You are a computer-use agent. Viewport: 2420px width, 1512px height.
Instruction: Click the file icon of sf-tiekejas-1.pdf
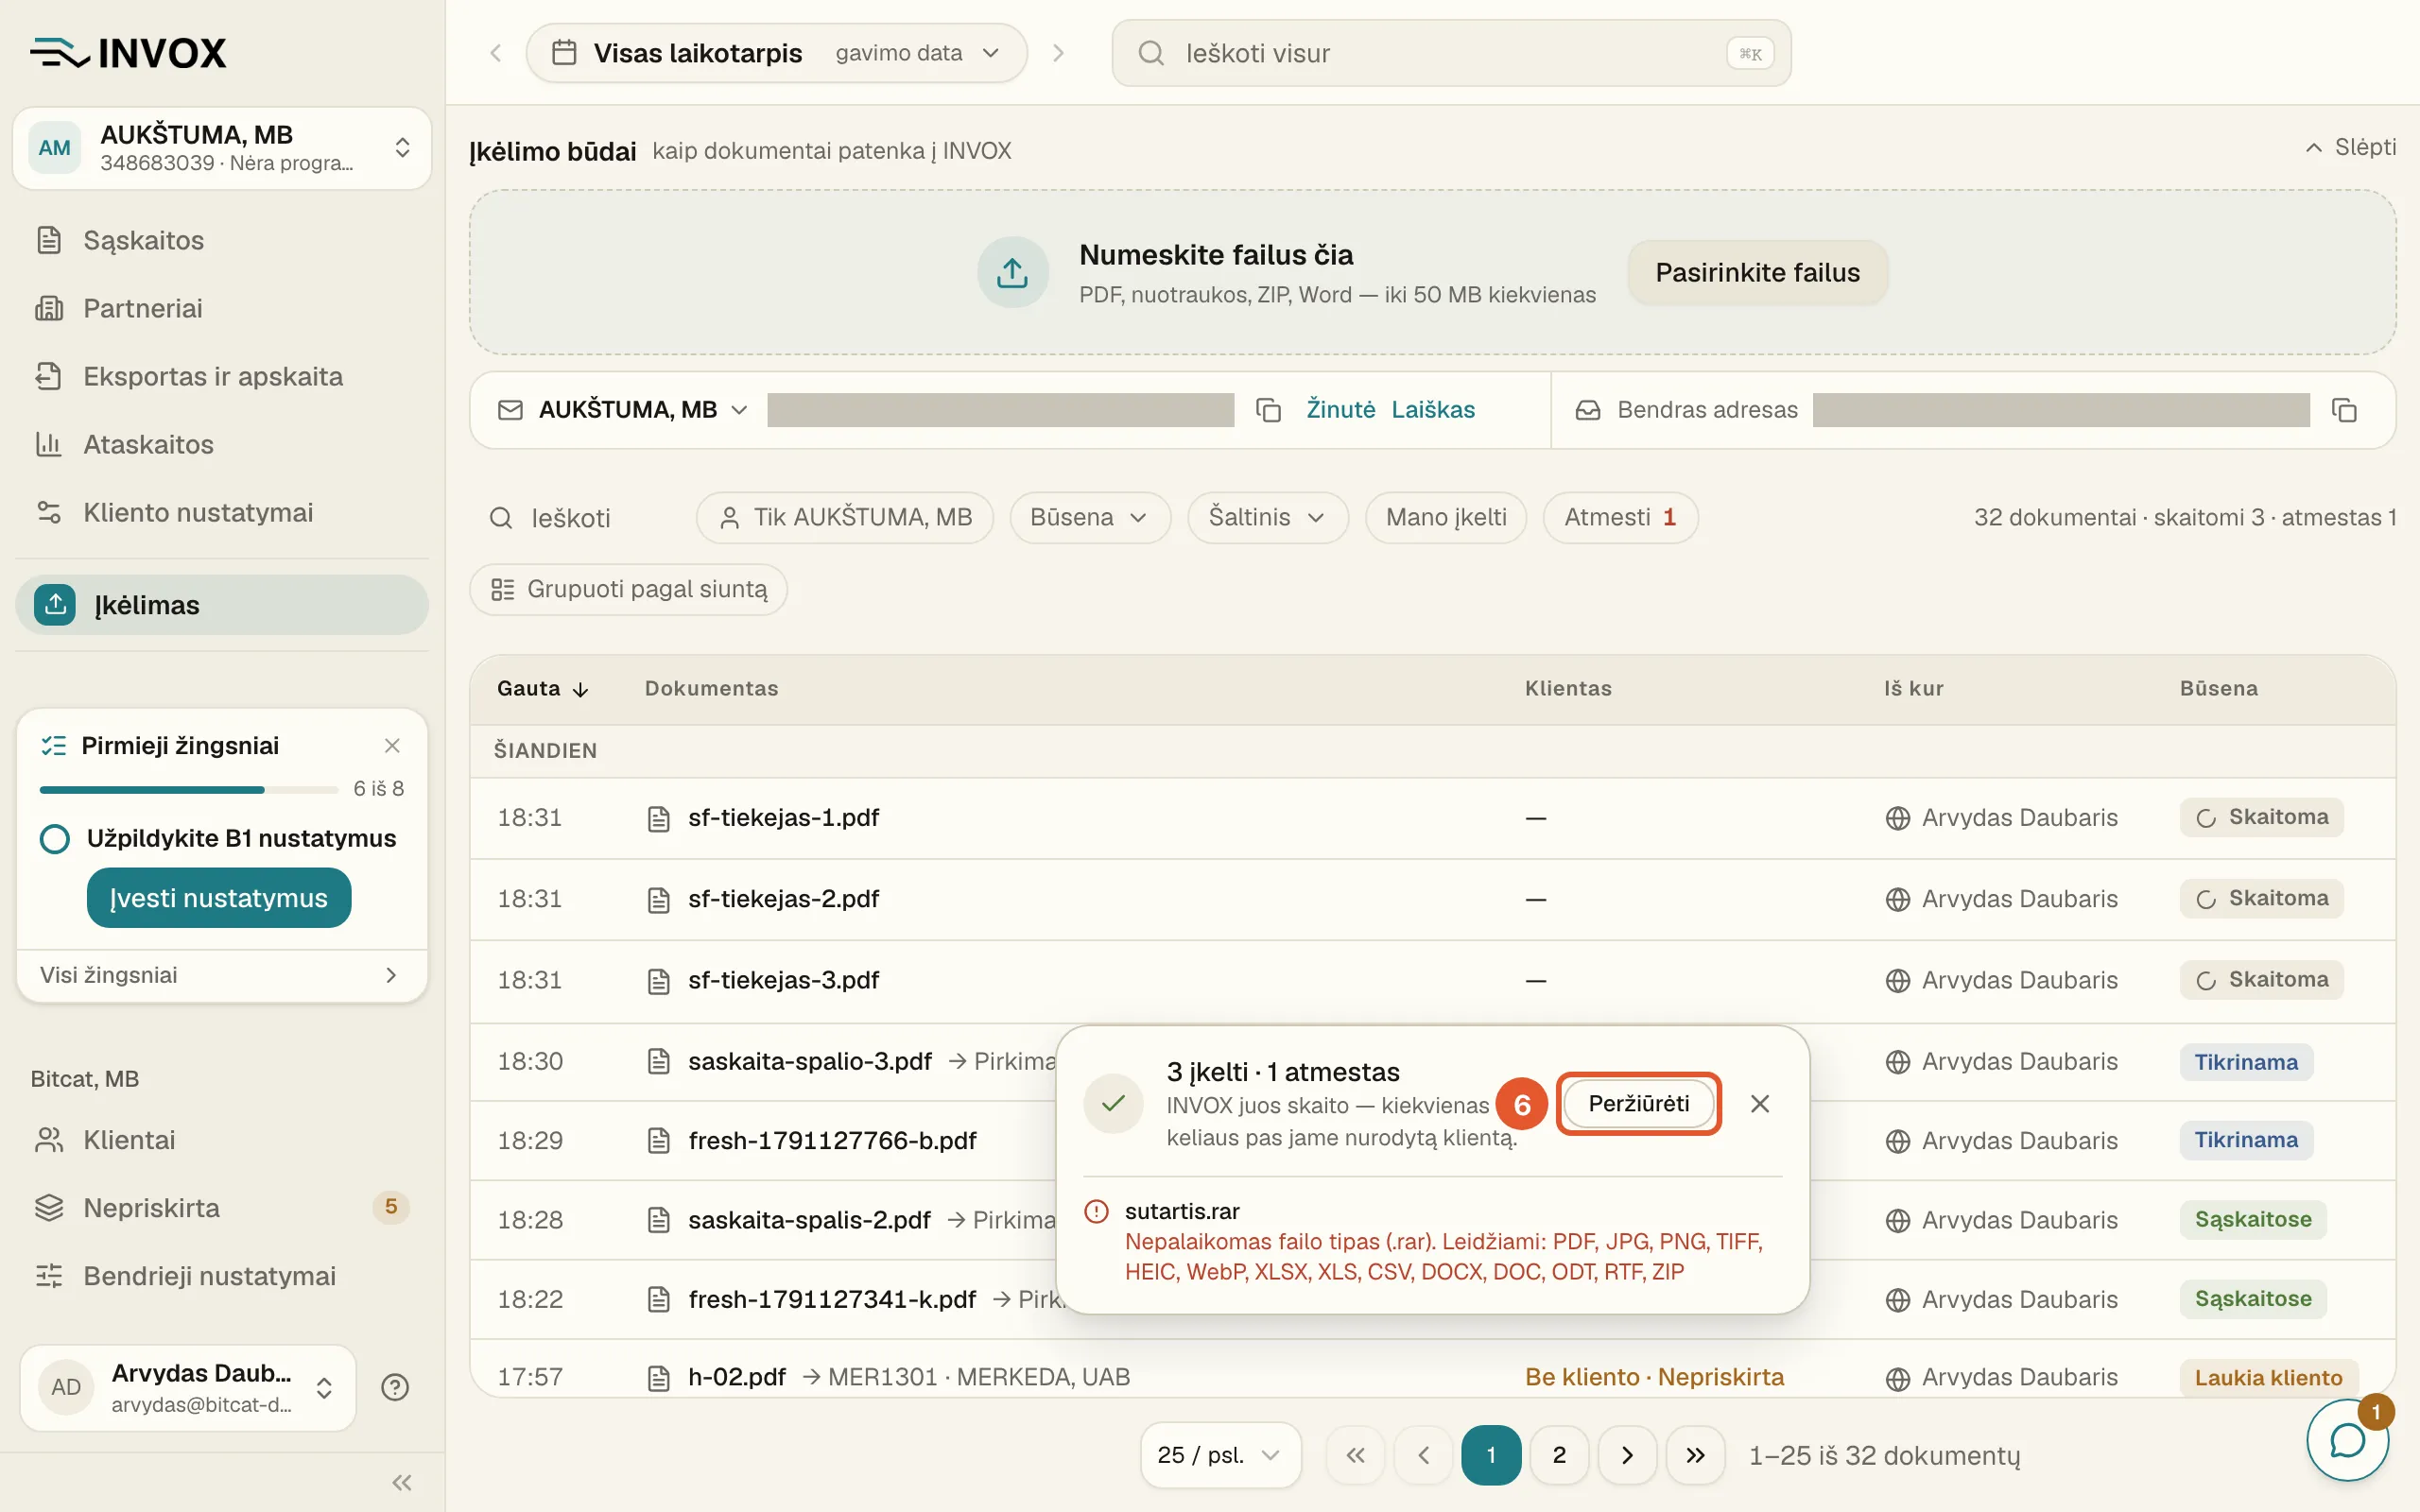coord(658,818)
